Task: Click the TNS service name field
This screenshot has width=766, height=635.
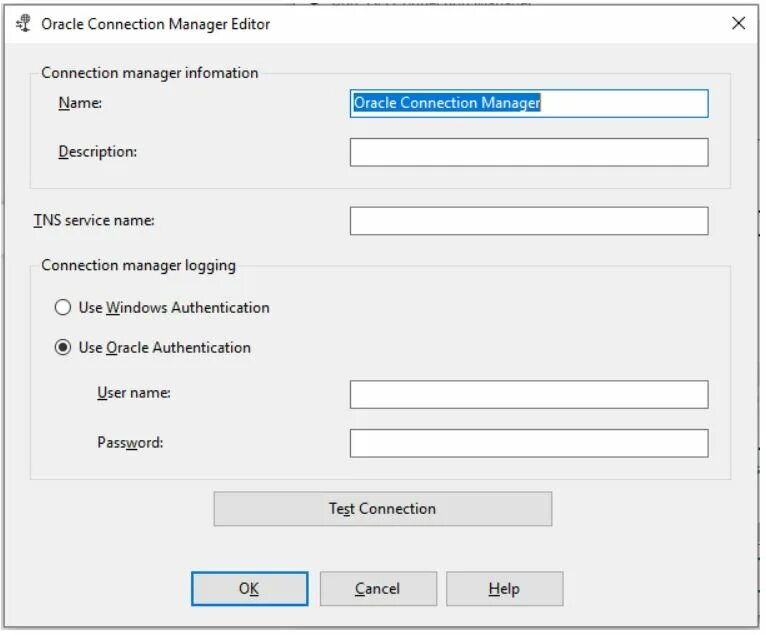Action: (x=529, y=221)
